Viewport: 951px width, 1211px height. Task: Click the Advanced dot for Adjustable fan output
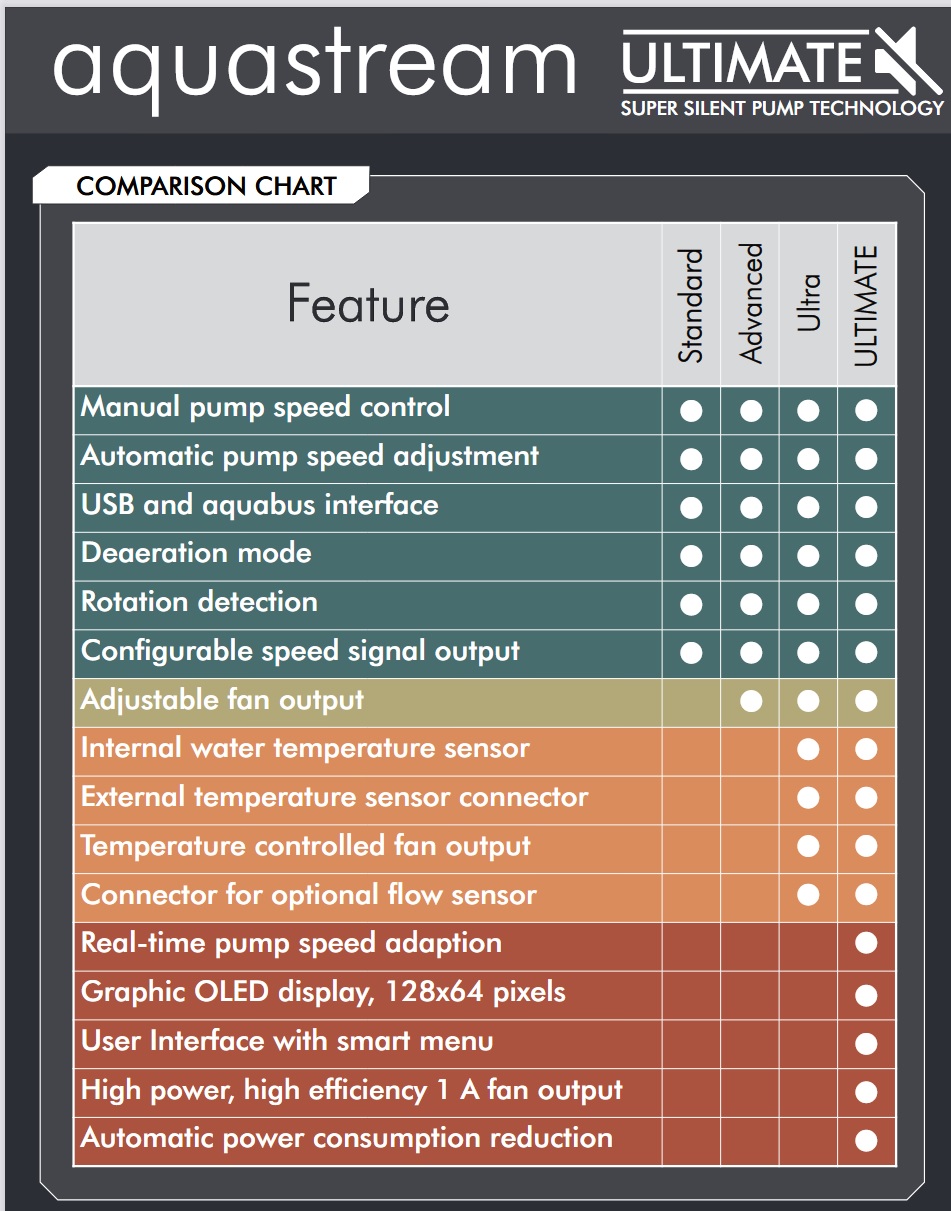[x=750, y=703]
